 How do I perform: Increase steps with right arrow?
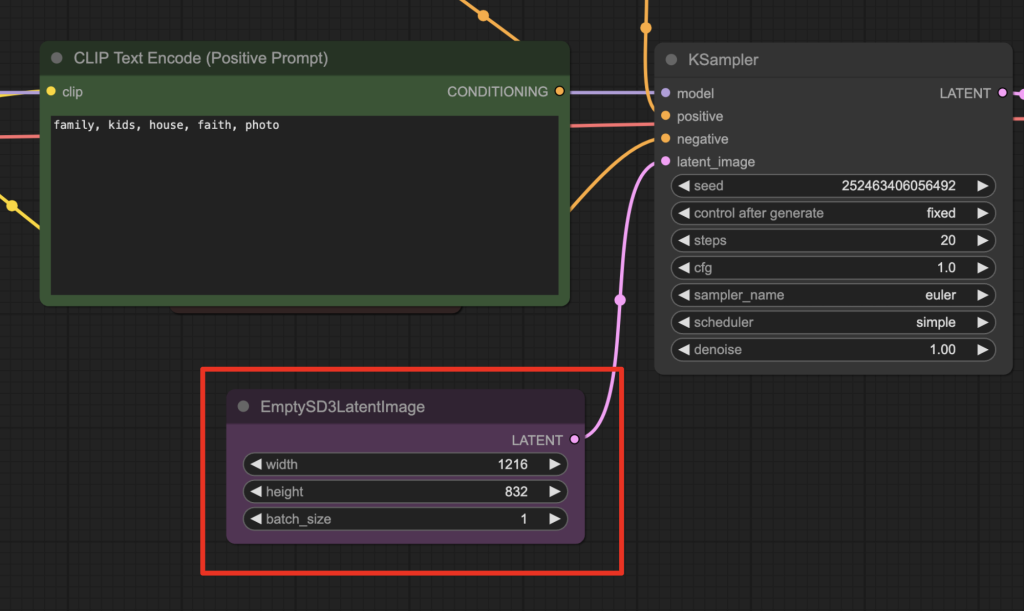click(982, 240)
